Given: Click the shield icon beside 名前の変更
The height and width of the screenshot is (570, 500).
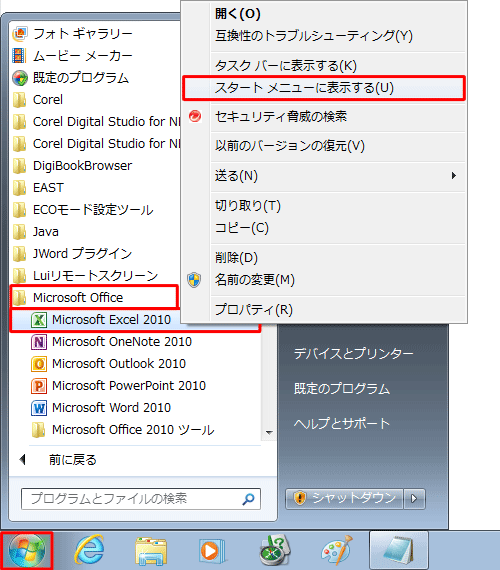Looking at the screenshot, I should pyautogui.click(x=194, y=280).
